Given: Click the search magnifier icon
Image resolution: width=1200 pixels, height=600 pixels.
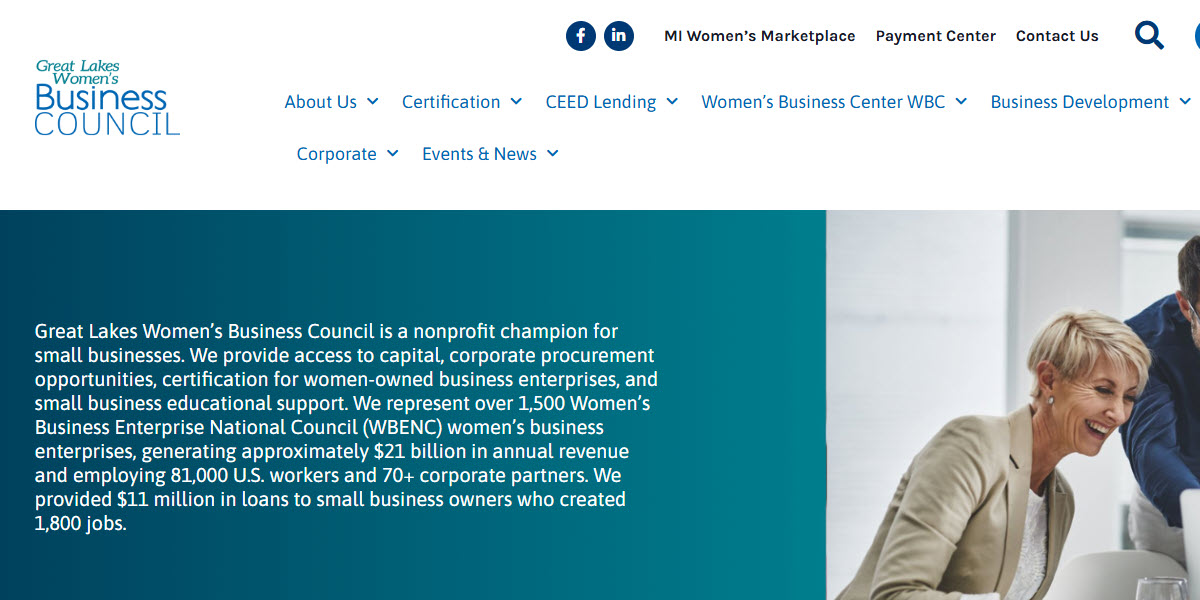Looking at the screenshot, I should [1148, 35].
